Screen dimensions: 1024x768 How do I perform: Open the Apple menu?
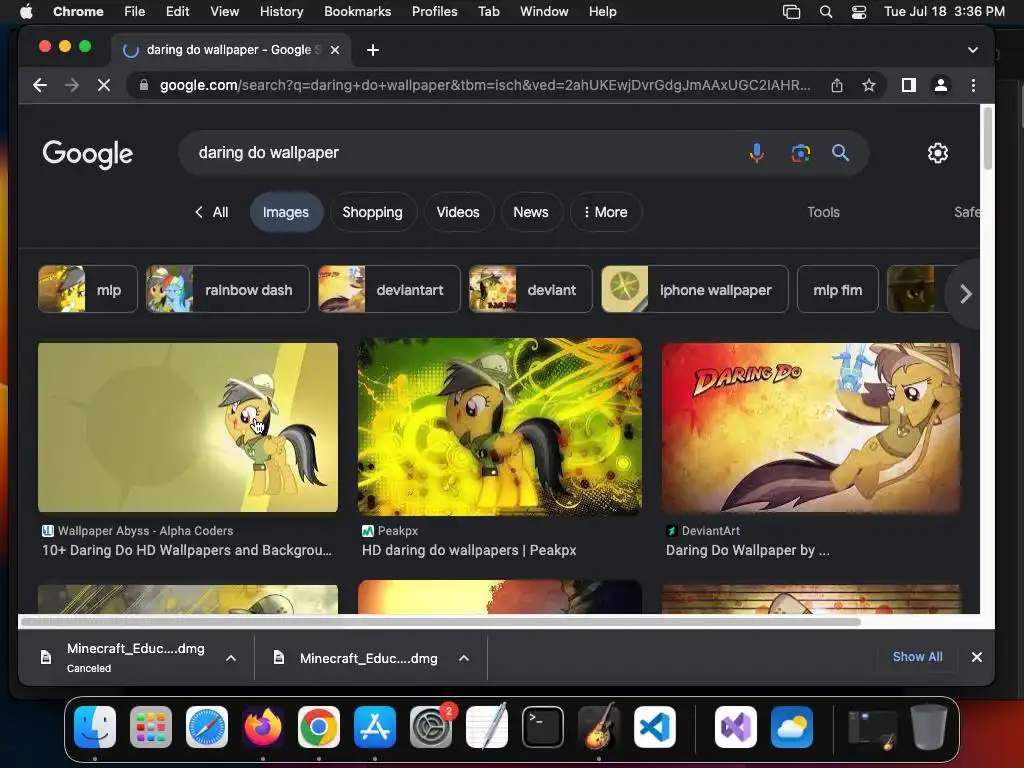tap(27, 12)
